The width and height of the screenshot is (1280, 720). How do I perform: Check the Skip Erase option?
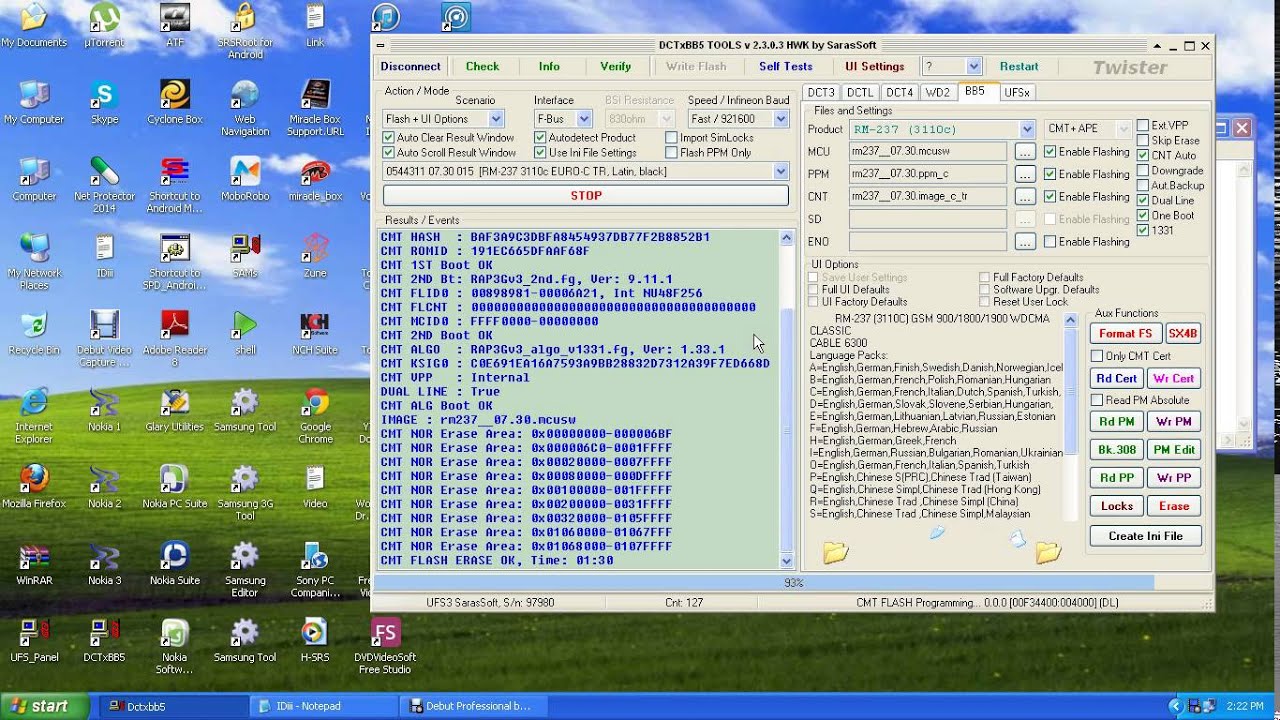[1143, 141]
